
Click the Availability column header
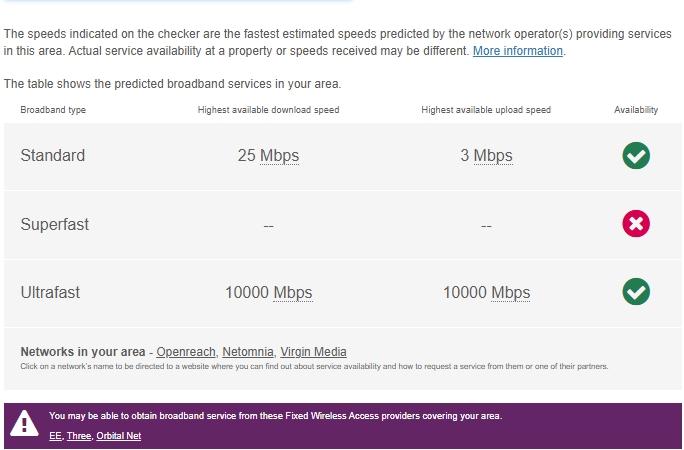click(636, 110)
